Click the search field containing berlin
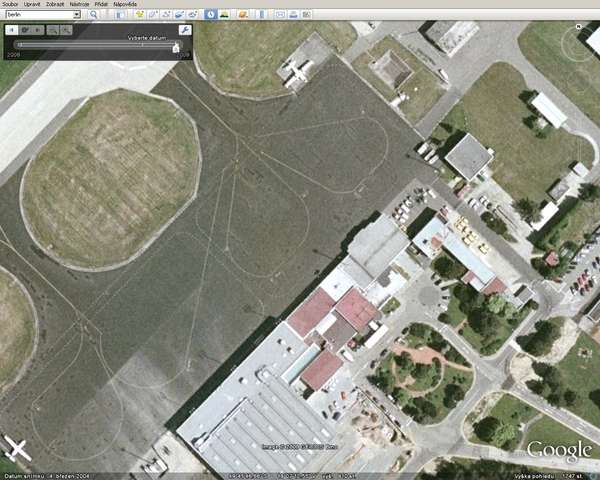The width and height of the screenshot is (600, 480). (38, 15)
